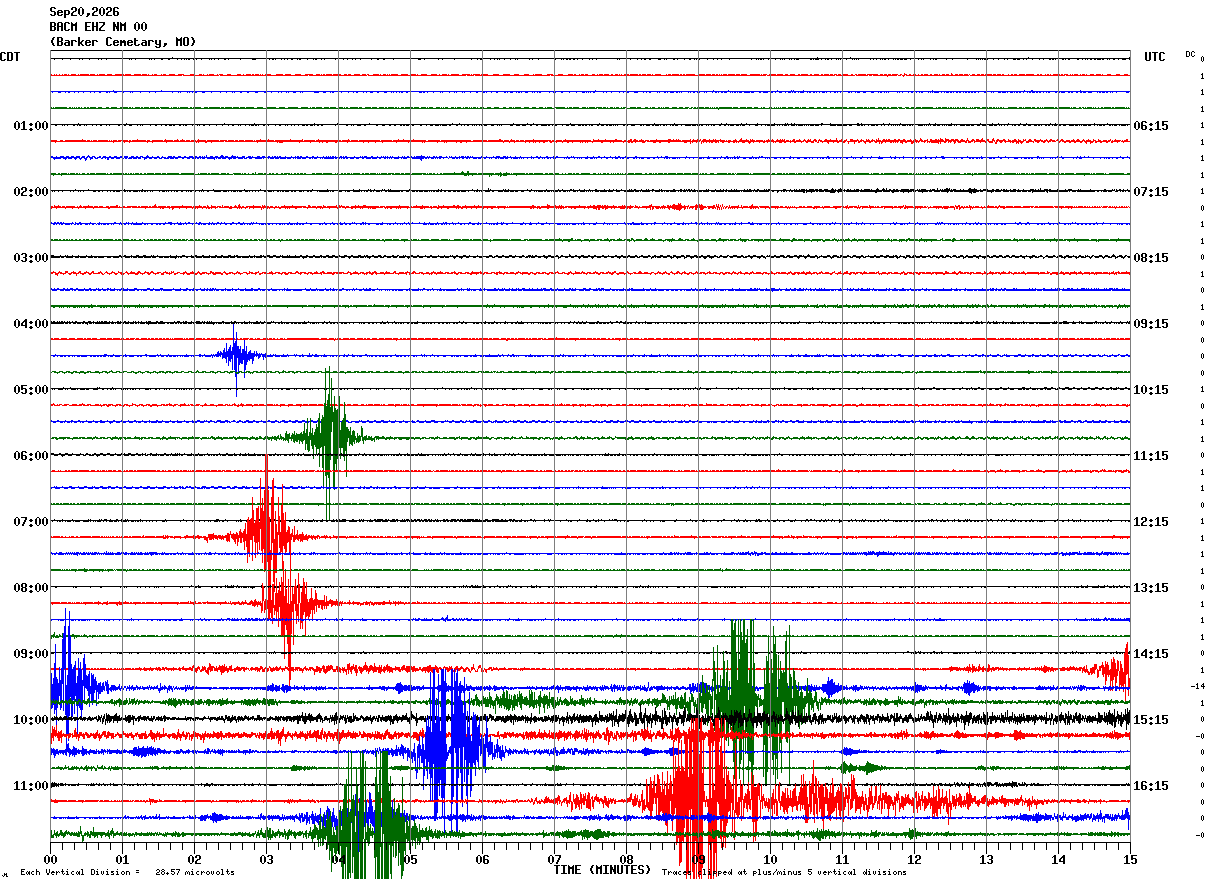Click the small blue seismic burst near minute 2.5
Viewport: 1210px width, 886px height.
pyautogui.click(x=238, y=356)
